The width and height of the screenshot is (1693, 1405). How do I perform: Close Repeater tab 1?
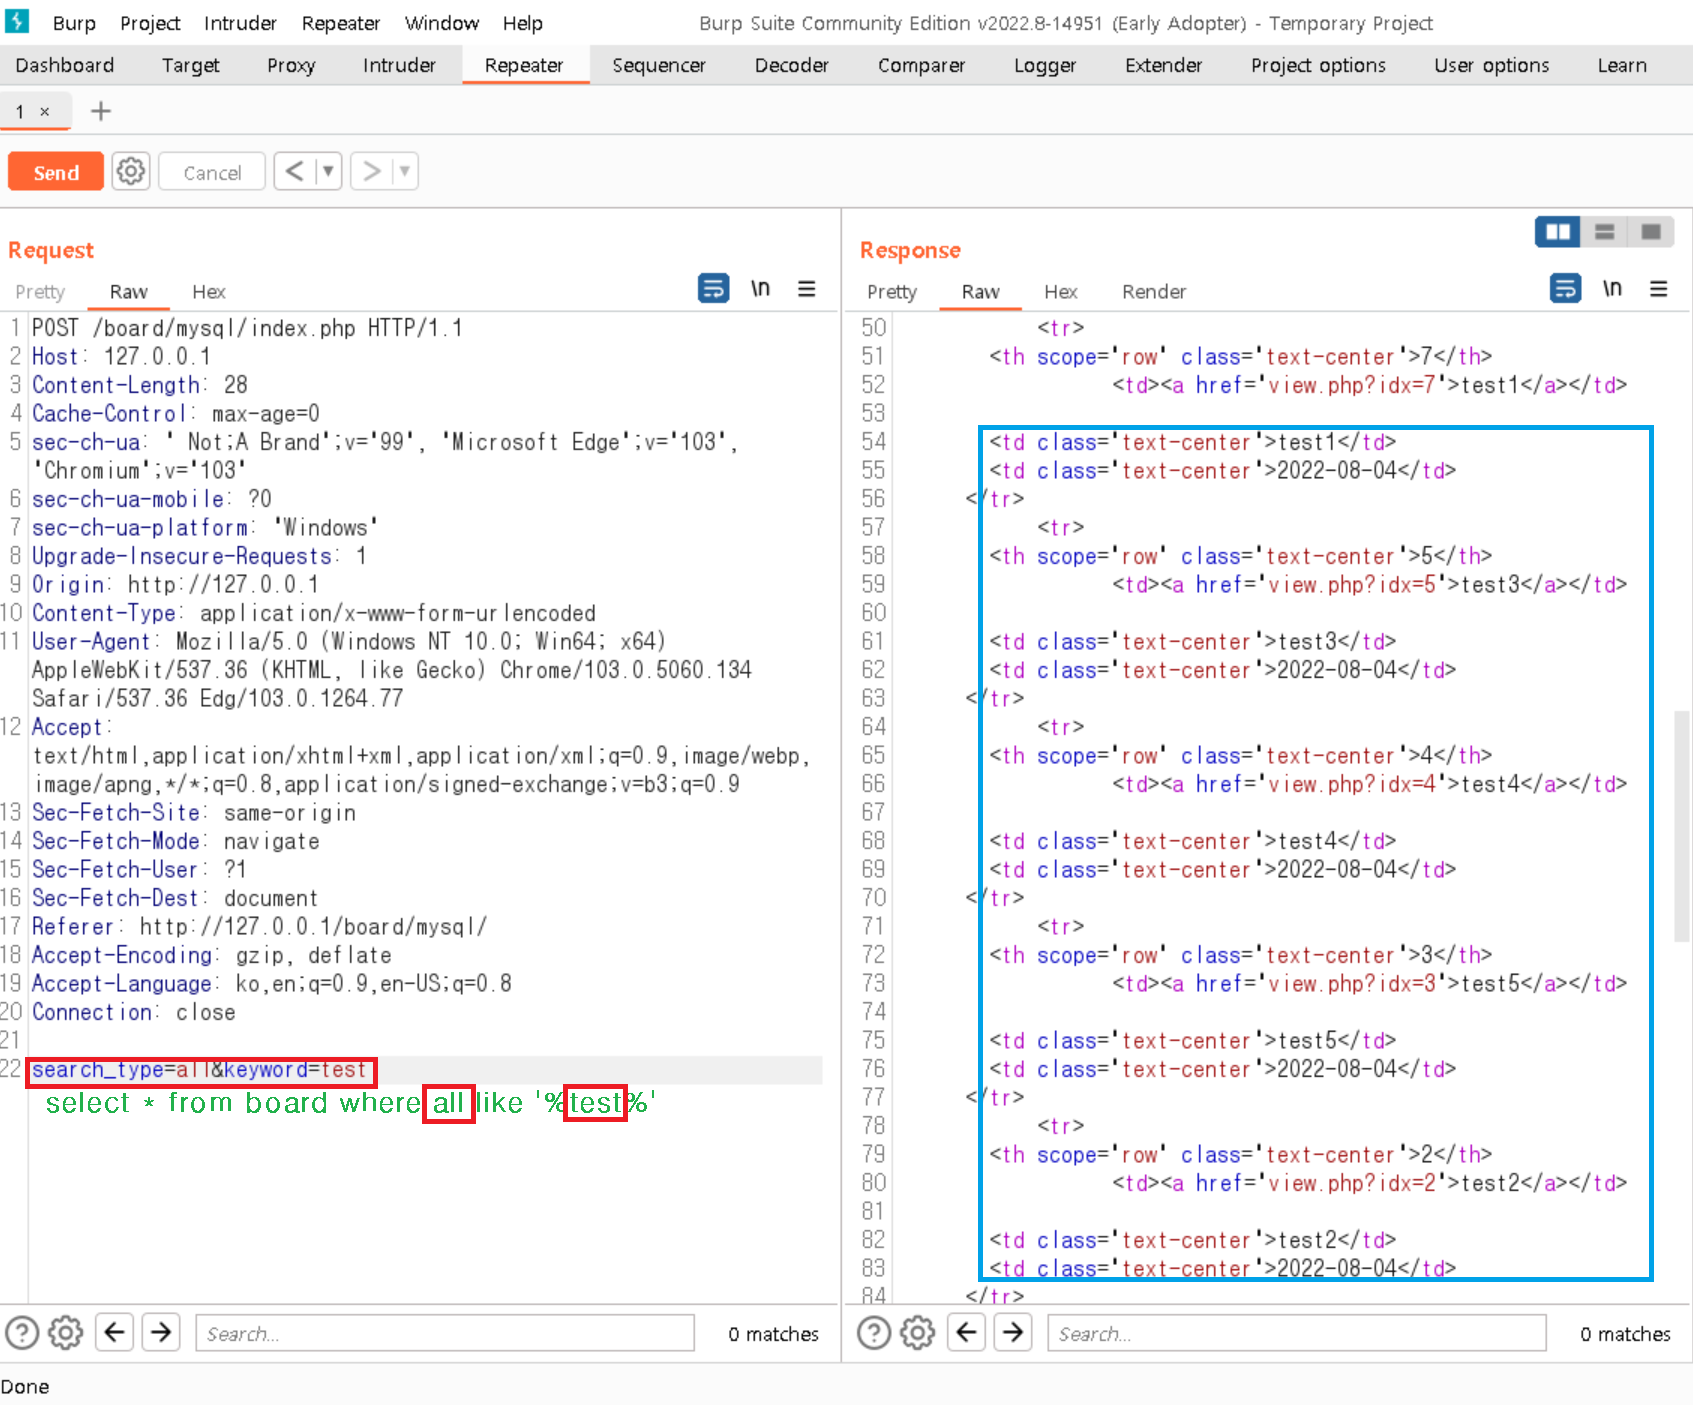coord(44,112)
